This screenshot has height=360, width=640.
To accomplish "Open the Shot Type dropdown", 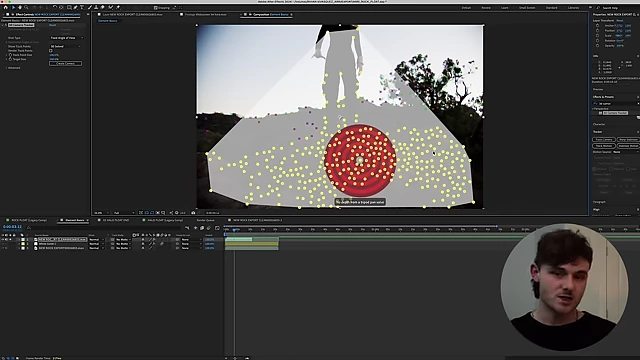I will (x=67, y=38).
